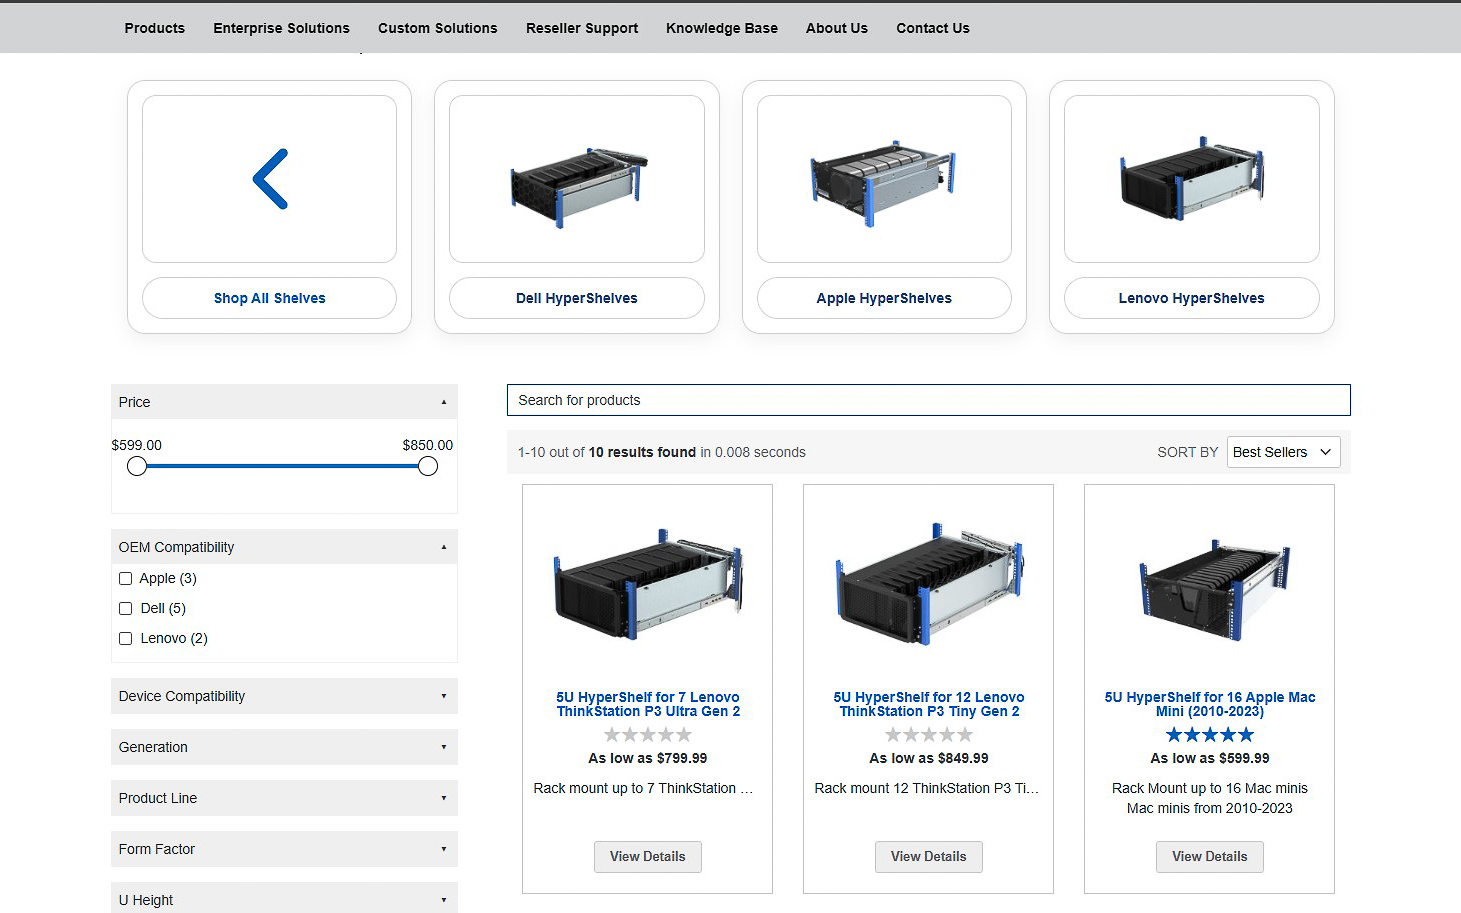Click the 'As low as $599.99' price
1461x913 pixels.
[x=1210, y=758]
